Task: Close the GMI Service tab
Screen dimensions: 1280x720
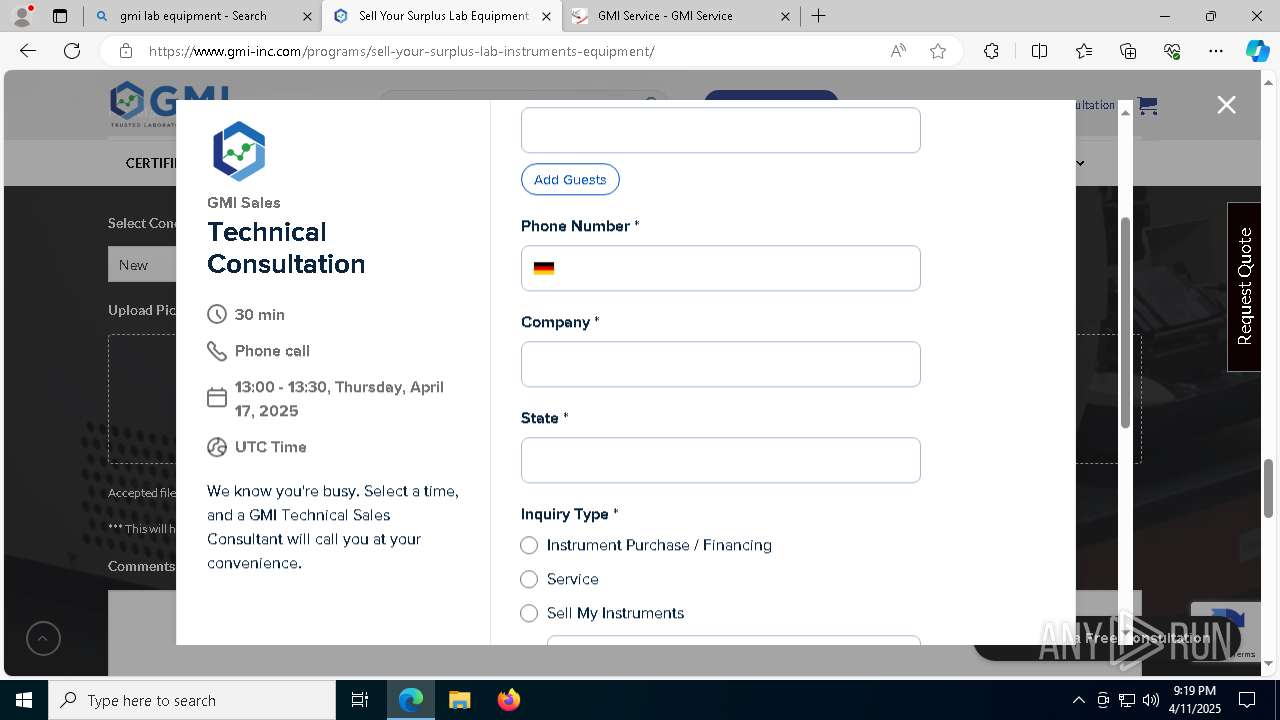Action: point(785,16)
